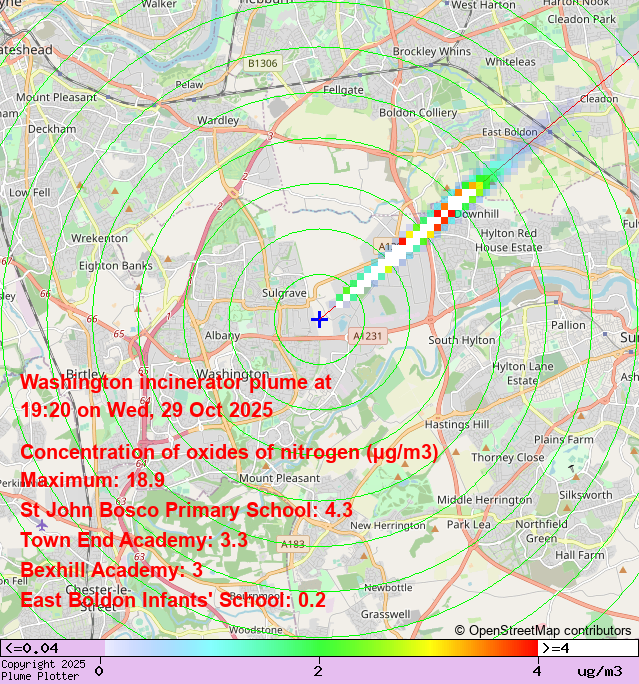The image size is (639, 684).
Task: Click the B1306 road shield
Action: (x=262, y=63)
